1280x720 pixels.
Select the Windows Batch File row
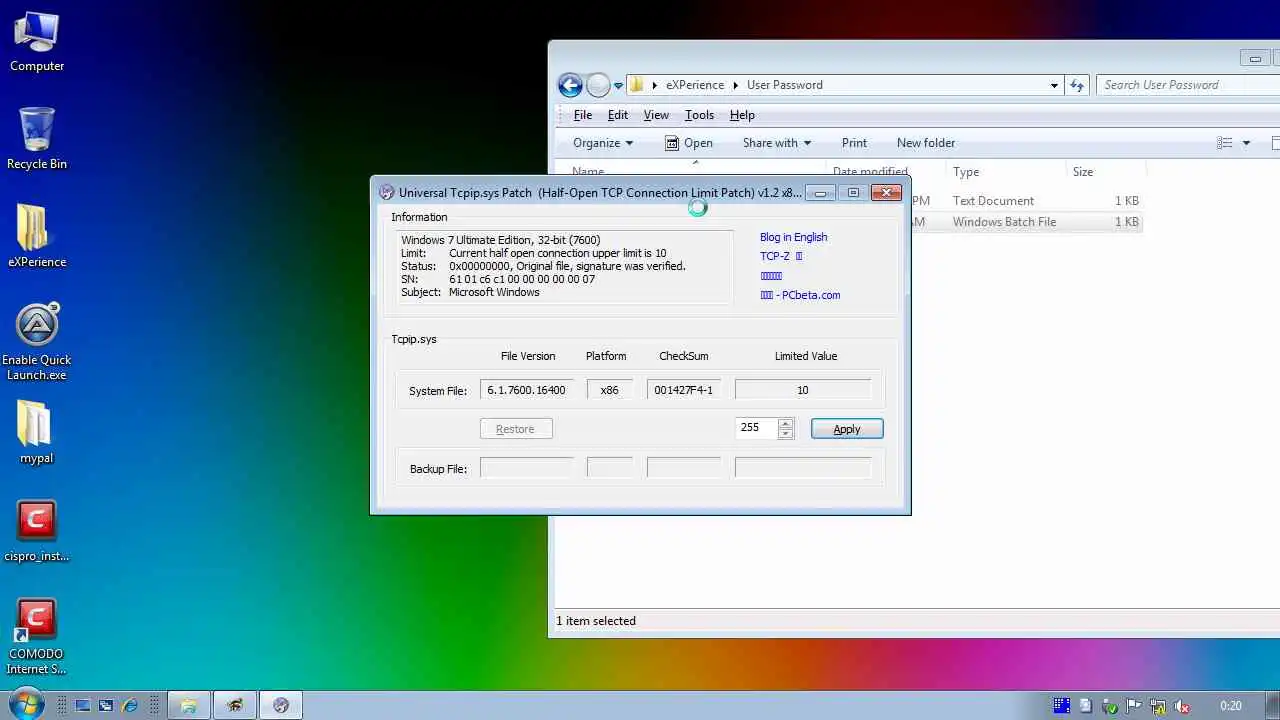coord(1025,222)
